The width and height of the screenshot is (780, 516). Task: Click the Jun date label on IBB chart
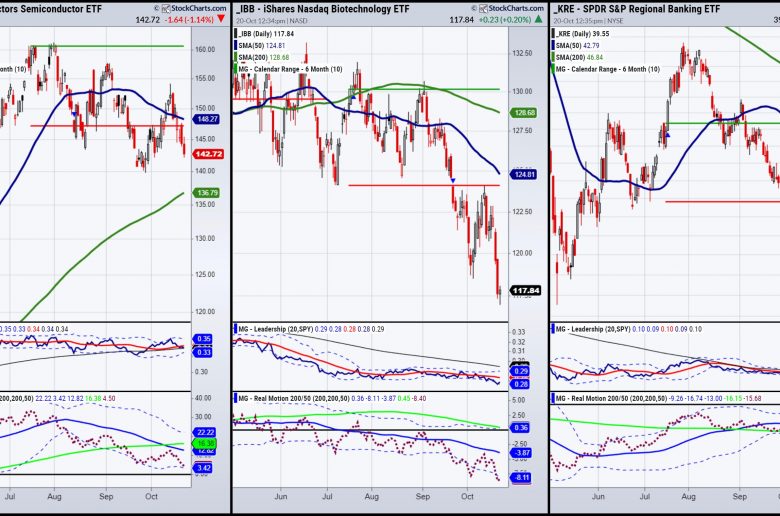281,496
